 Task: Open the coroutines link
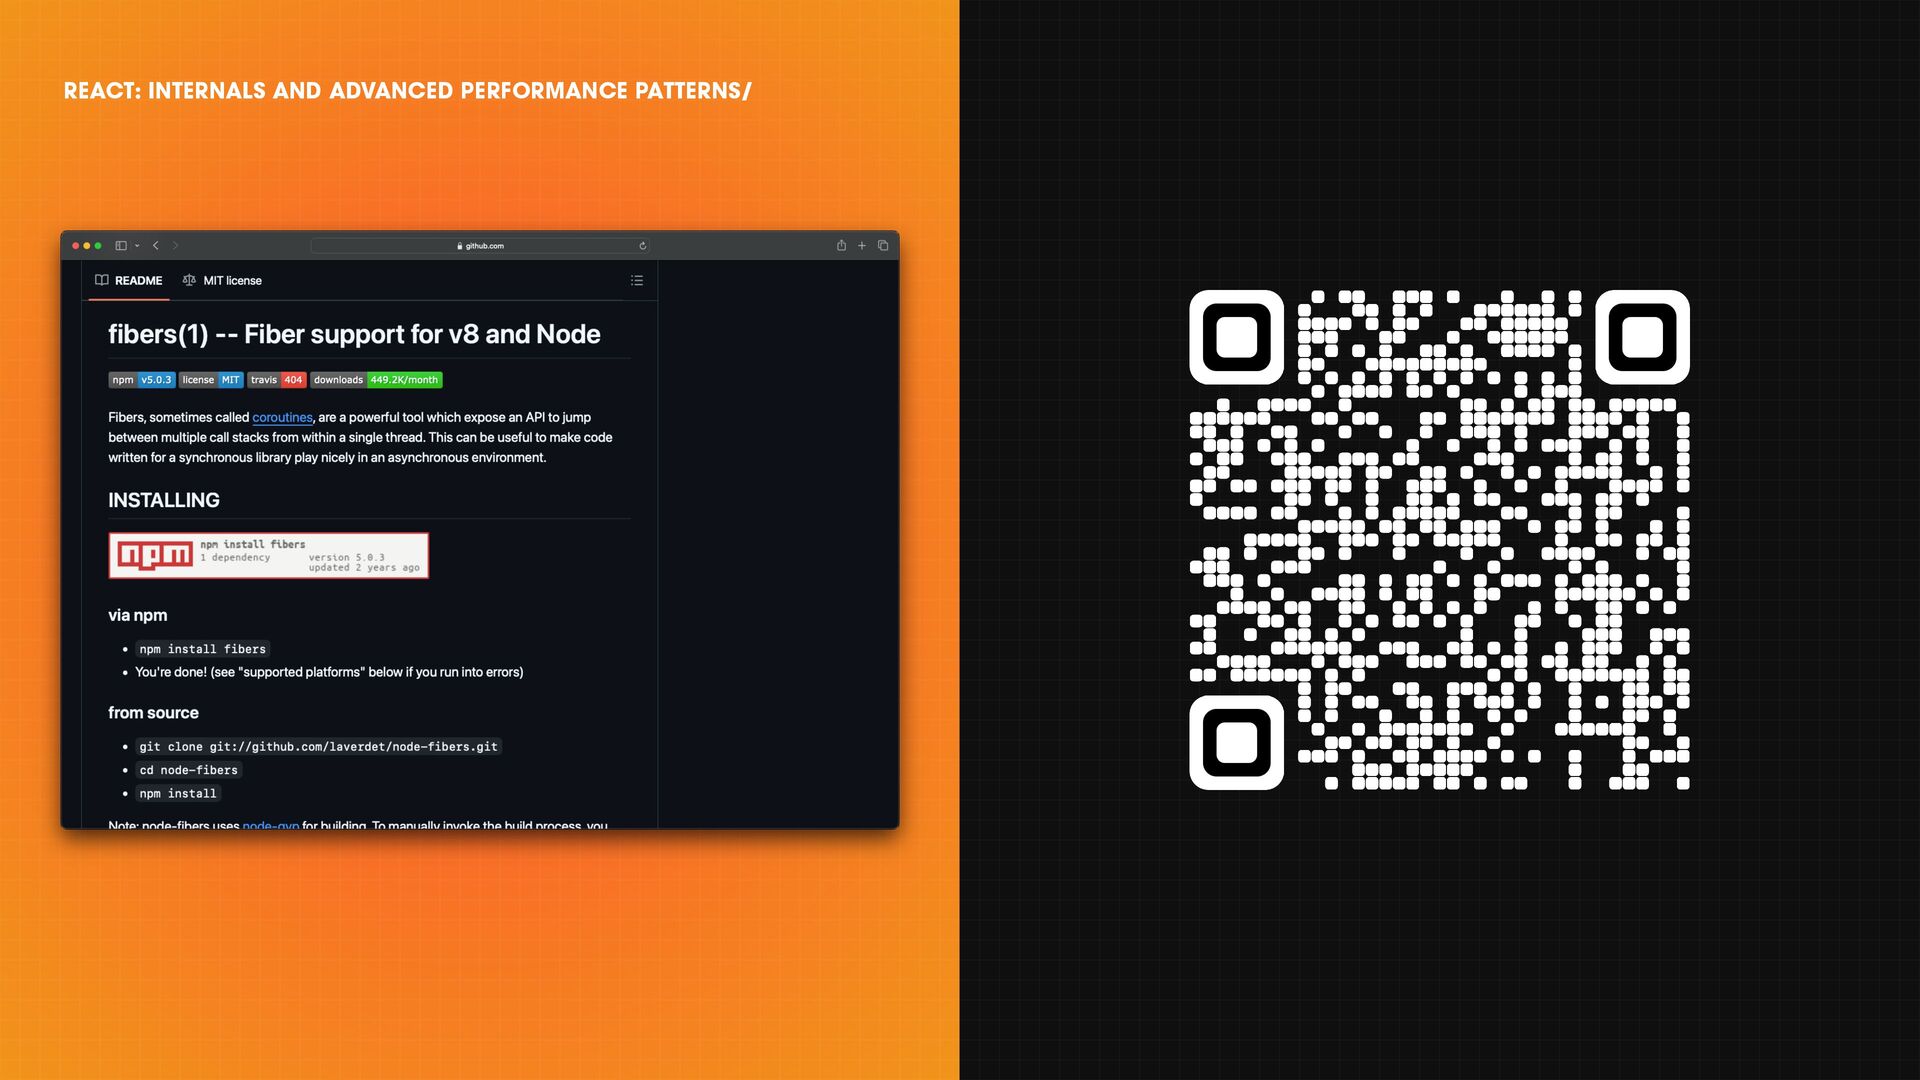point(282,417)
